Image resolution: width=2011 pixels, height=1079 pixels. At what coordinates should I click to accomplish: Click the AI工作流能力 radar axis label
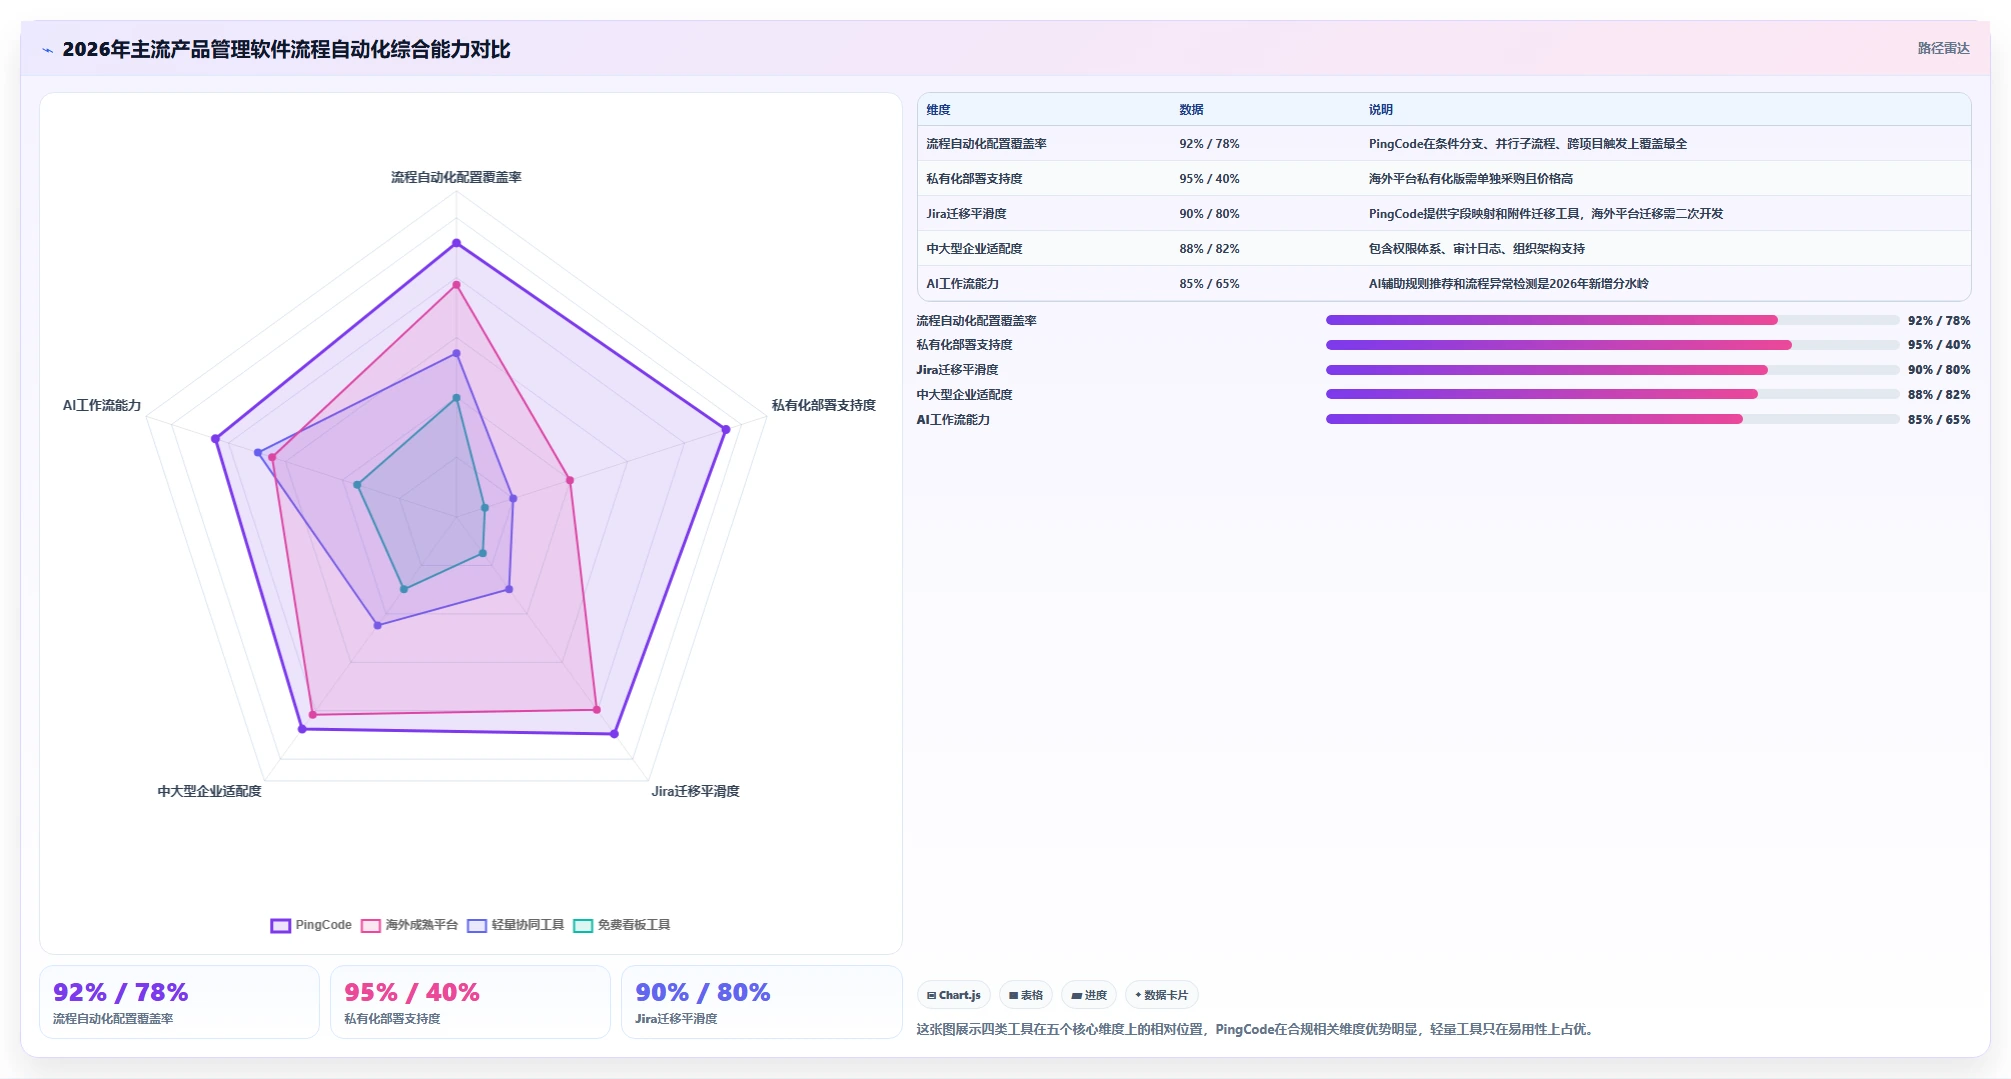tap(102, 405)
